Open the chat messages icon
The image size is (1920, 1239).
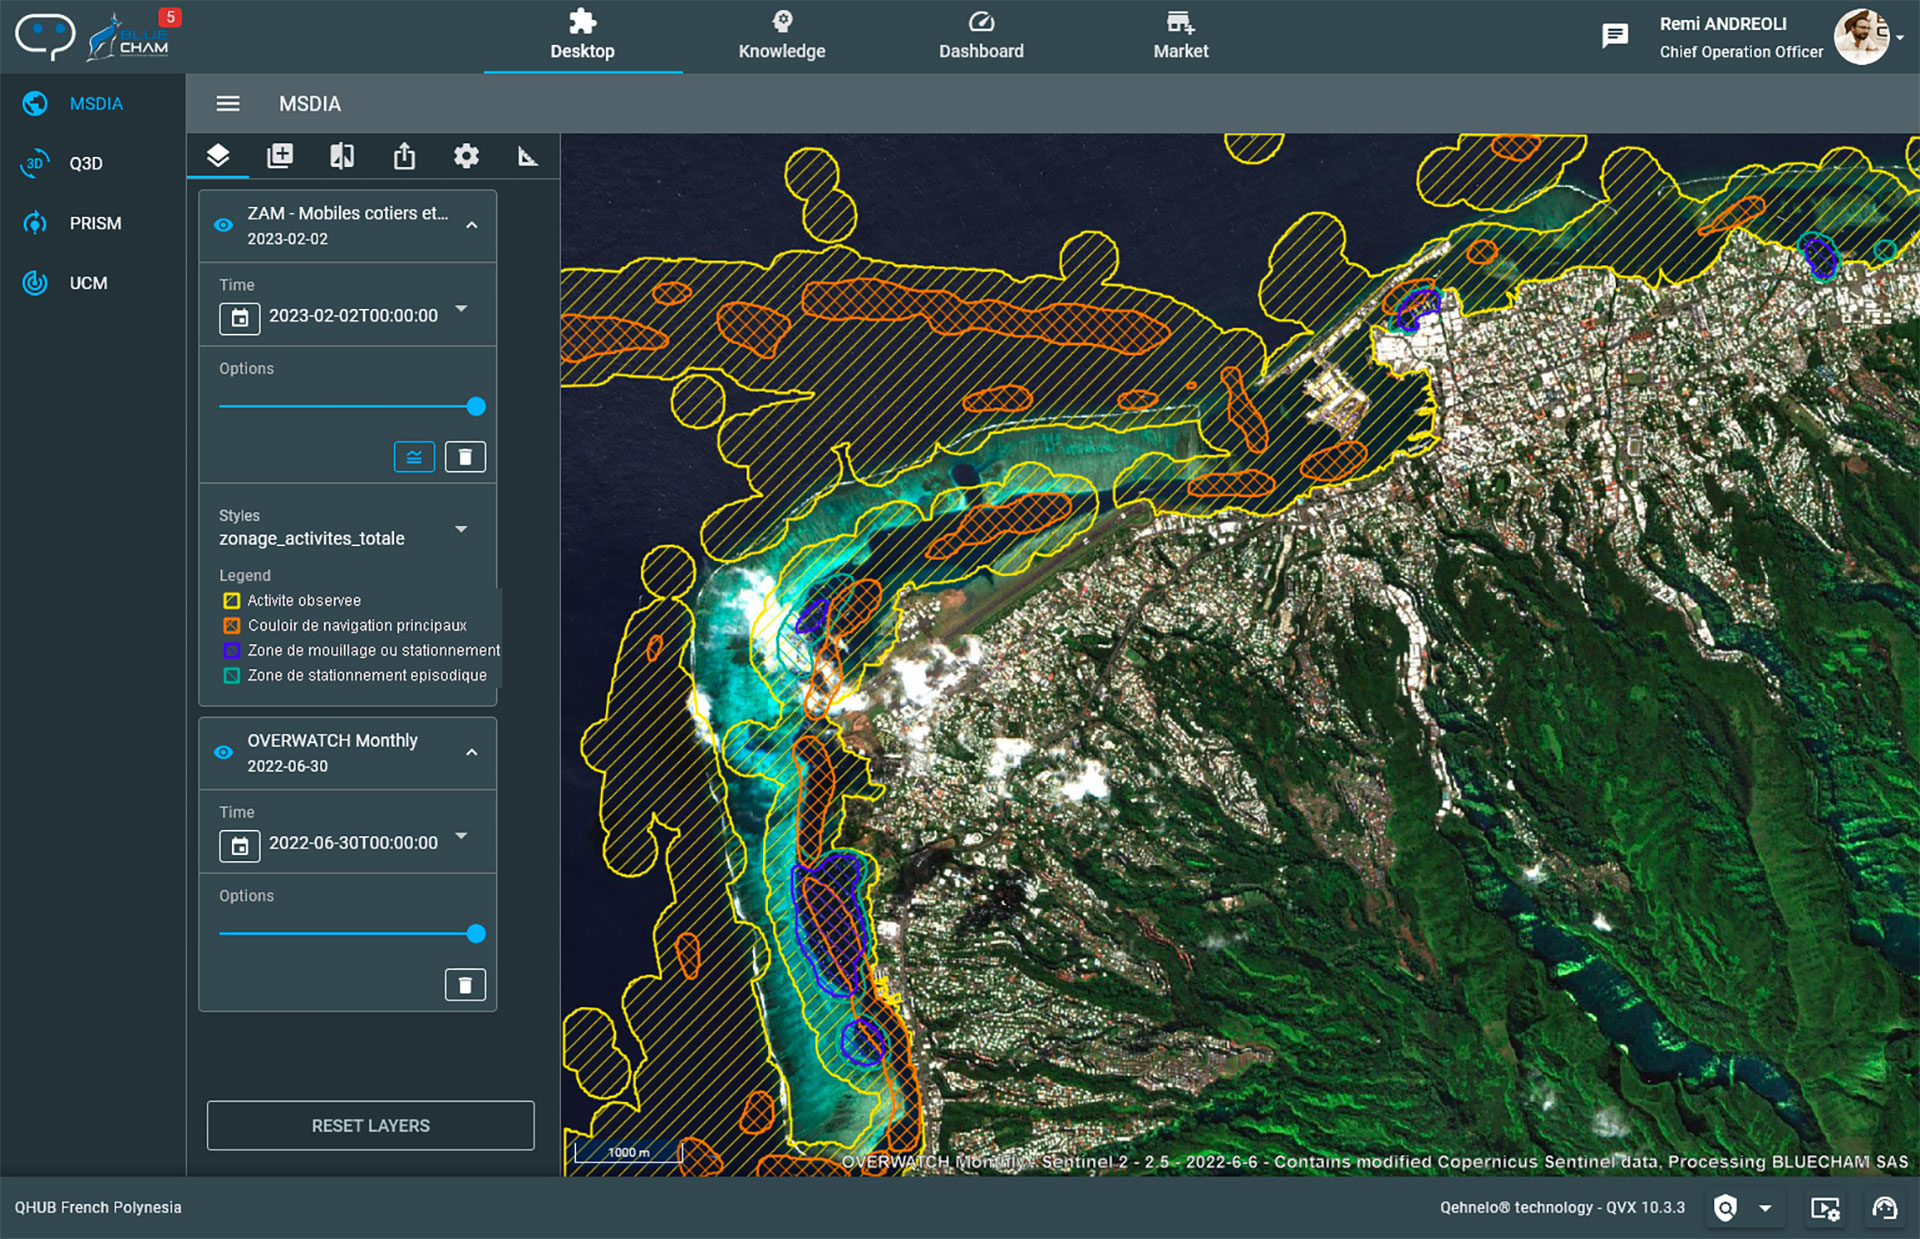pyautogui.click(x=1614, y=37)
